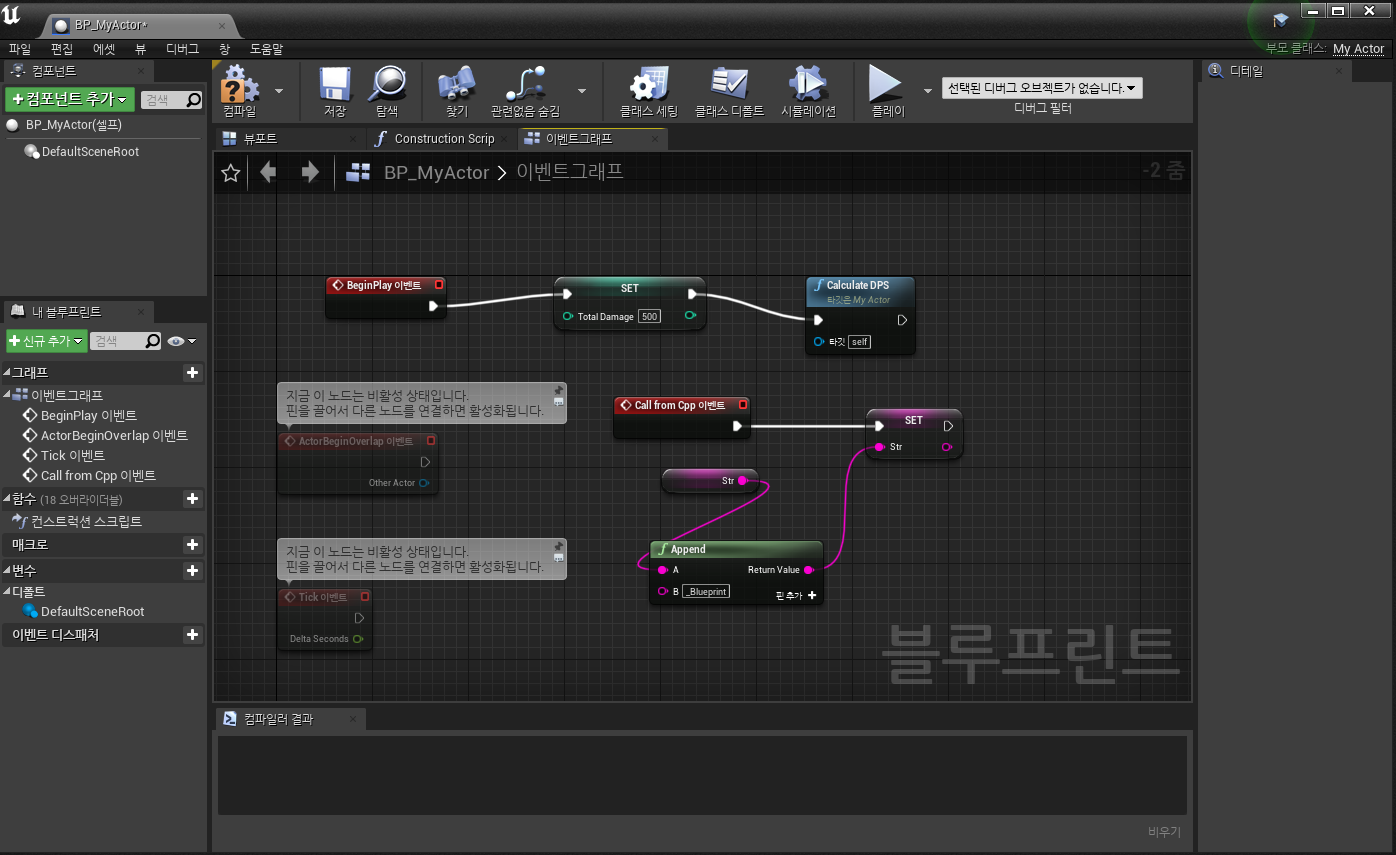
Task: Go forward with graph right arrow
Action: coord(310,173)
